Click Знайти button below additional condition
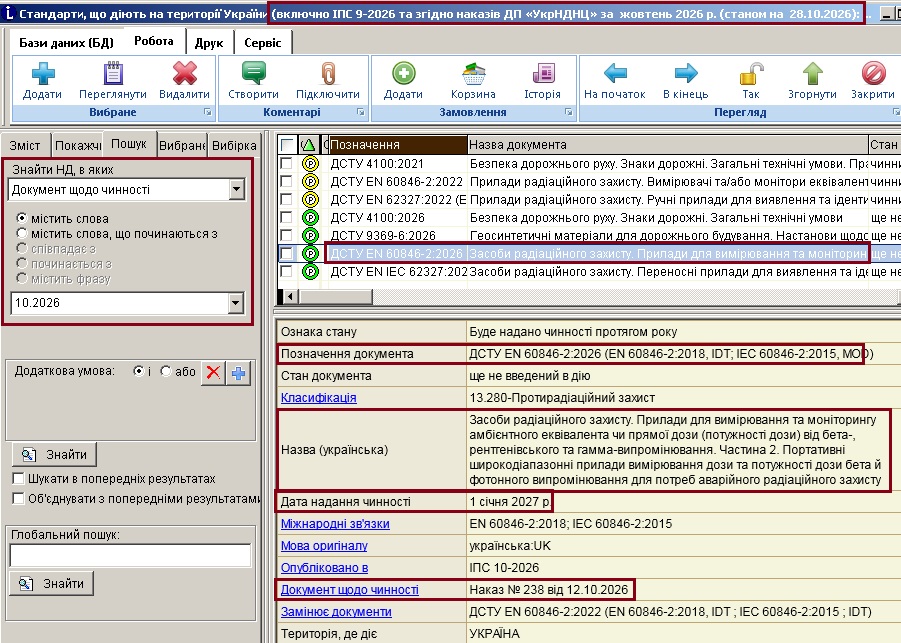901x643 pixels. point(54,455)
